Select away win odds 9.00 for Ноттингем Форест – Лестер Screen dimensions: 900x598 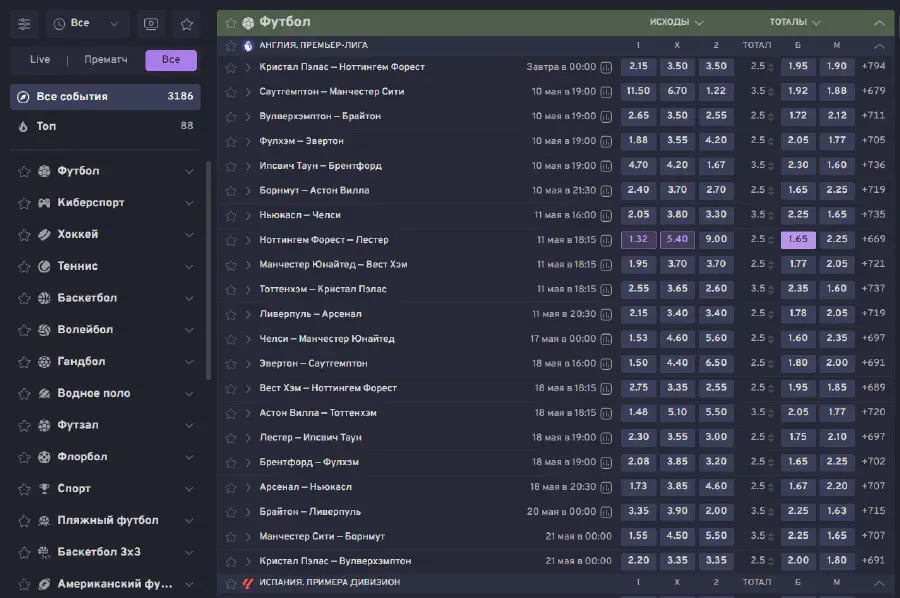click(716, 239)
